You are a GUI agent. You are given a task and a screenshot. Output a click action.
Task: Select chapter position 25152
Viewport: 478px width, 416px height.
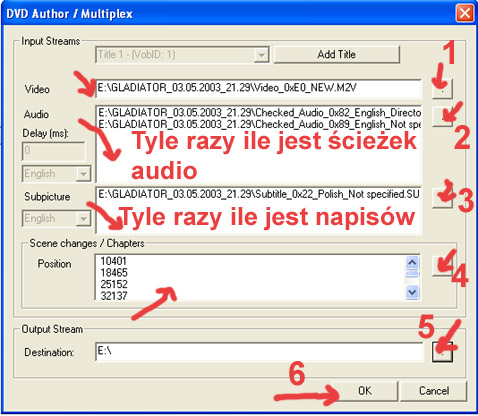[114, 284]
